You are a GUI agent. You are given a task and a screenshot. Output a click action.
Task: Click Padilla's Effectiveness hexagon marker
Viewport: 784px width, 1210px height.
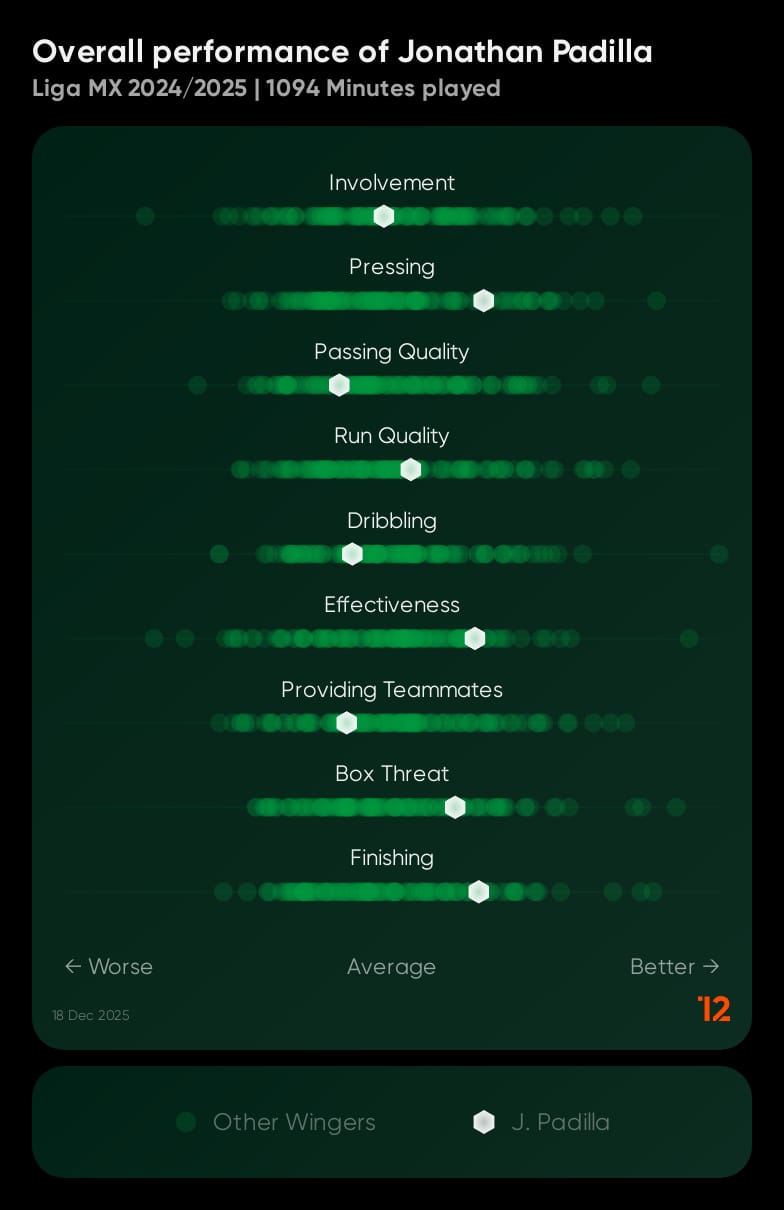pyautogui.click(x=475, y=638)
